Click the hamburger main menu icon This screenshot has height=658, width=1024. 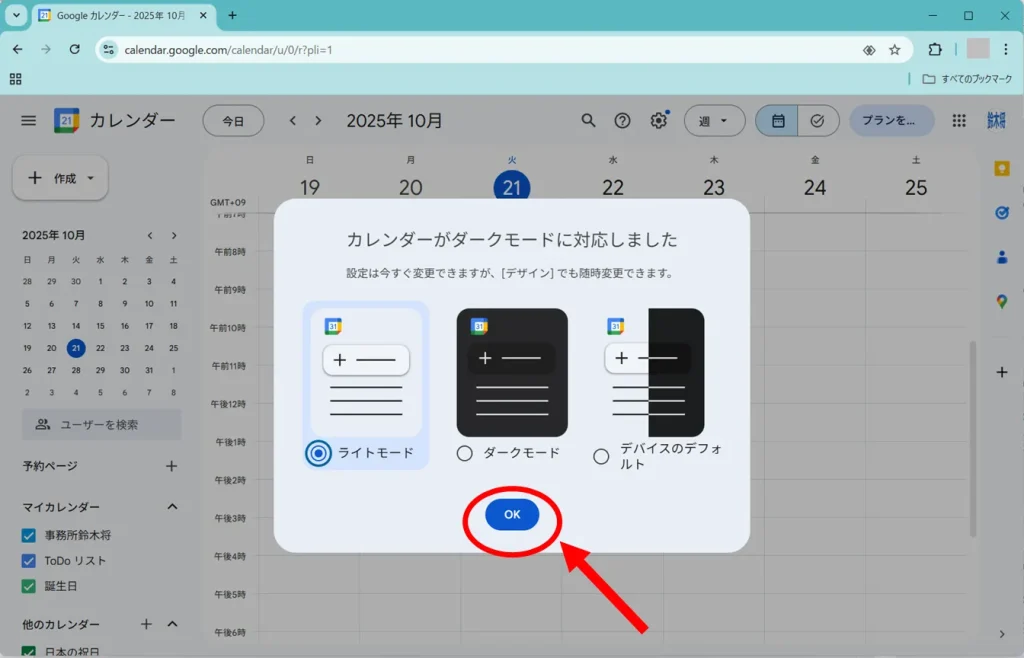(28, 120)
